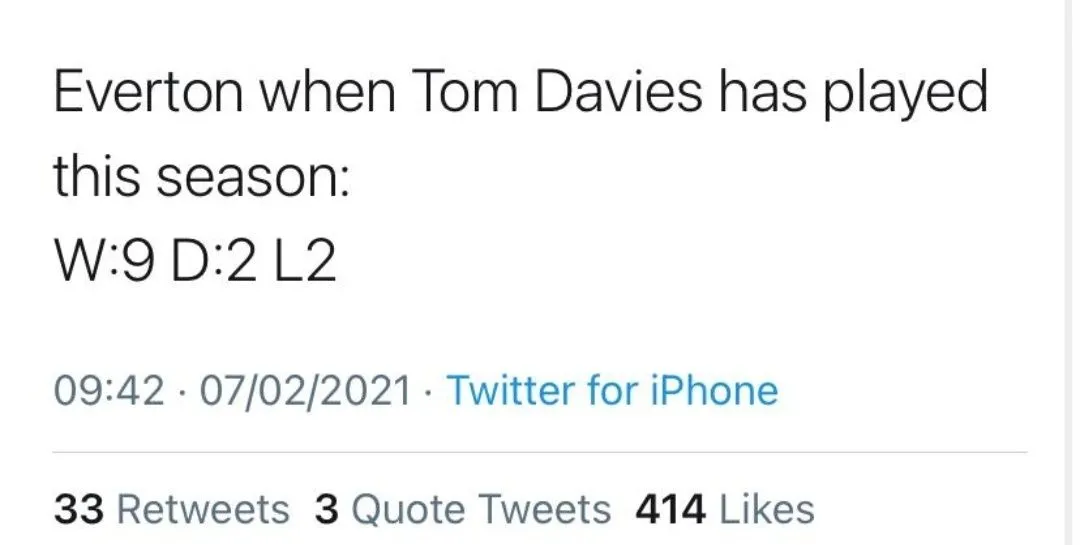Select the word Likes
This screenshot has height=545, width=1080.
click(x=766, y=510)
